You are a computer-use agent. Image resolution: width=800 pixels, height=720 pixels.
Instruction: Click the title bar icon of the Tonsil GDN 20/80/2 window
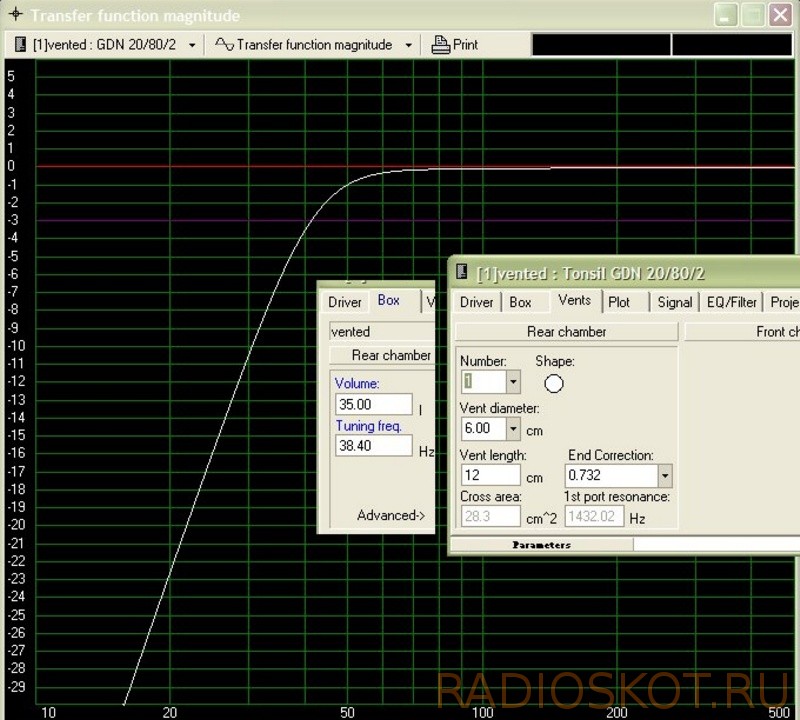coord(462,271)
